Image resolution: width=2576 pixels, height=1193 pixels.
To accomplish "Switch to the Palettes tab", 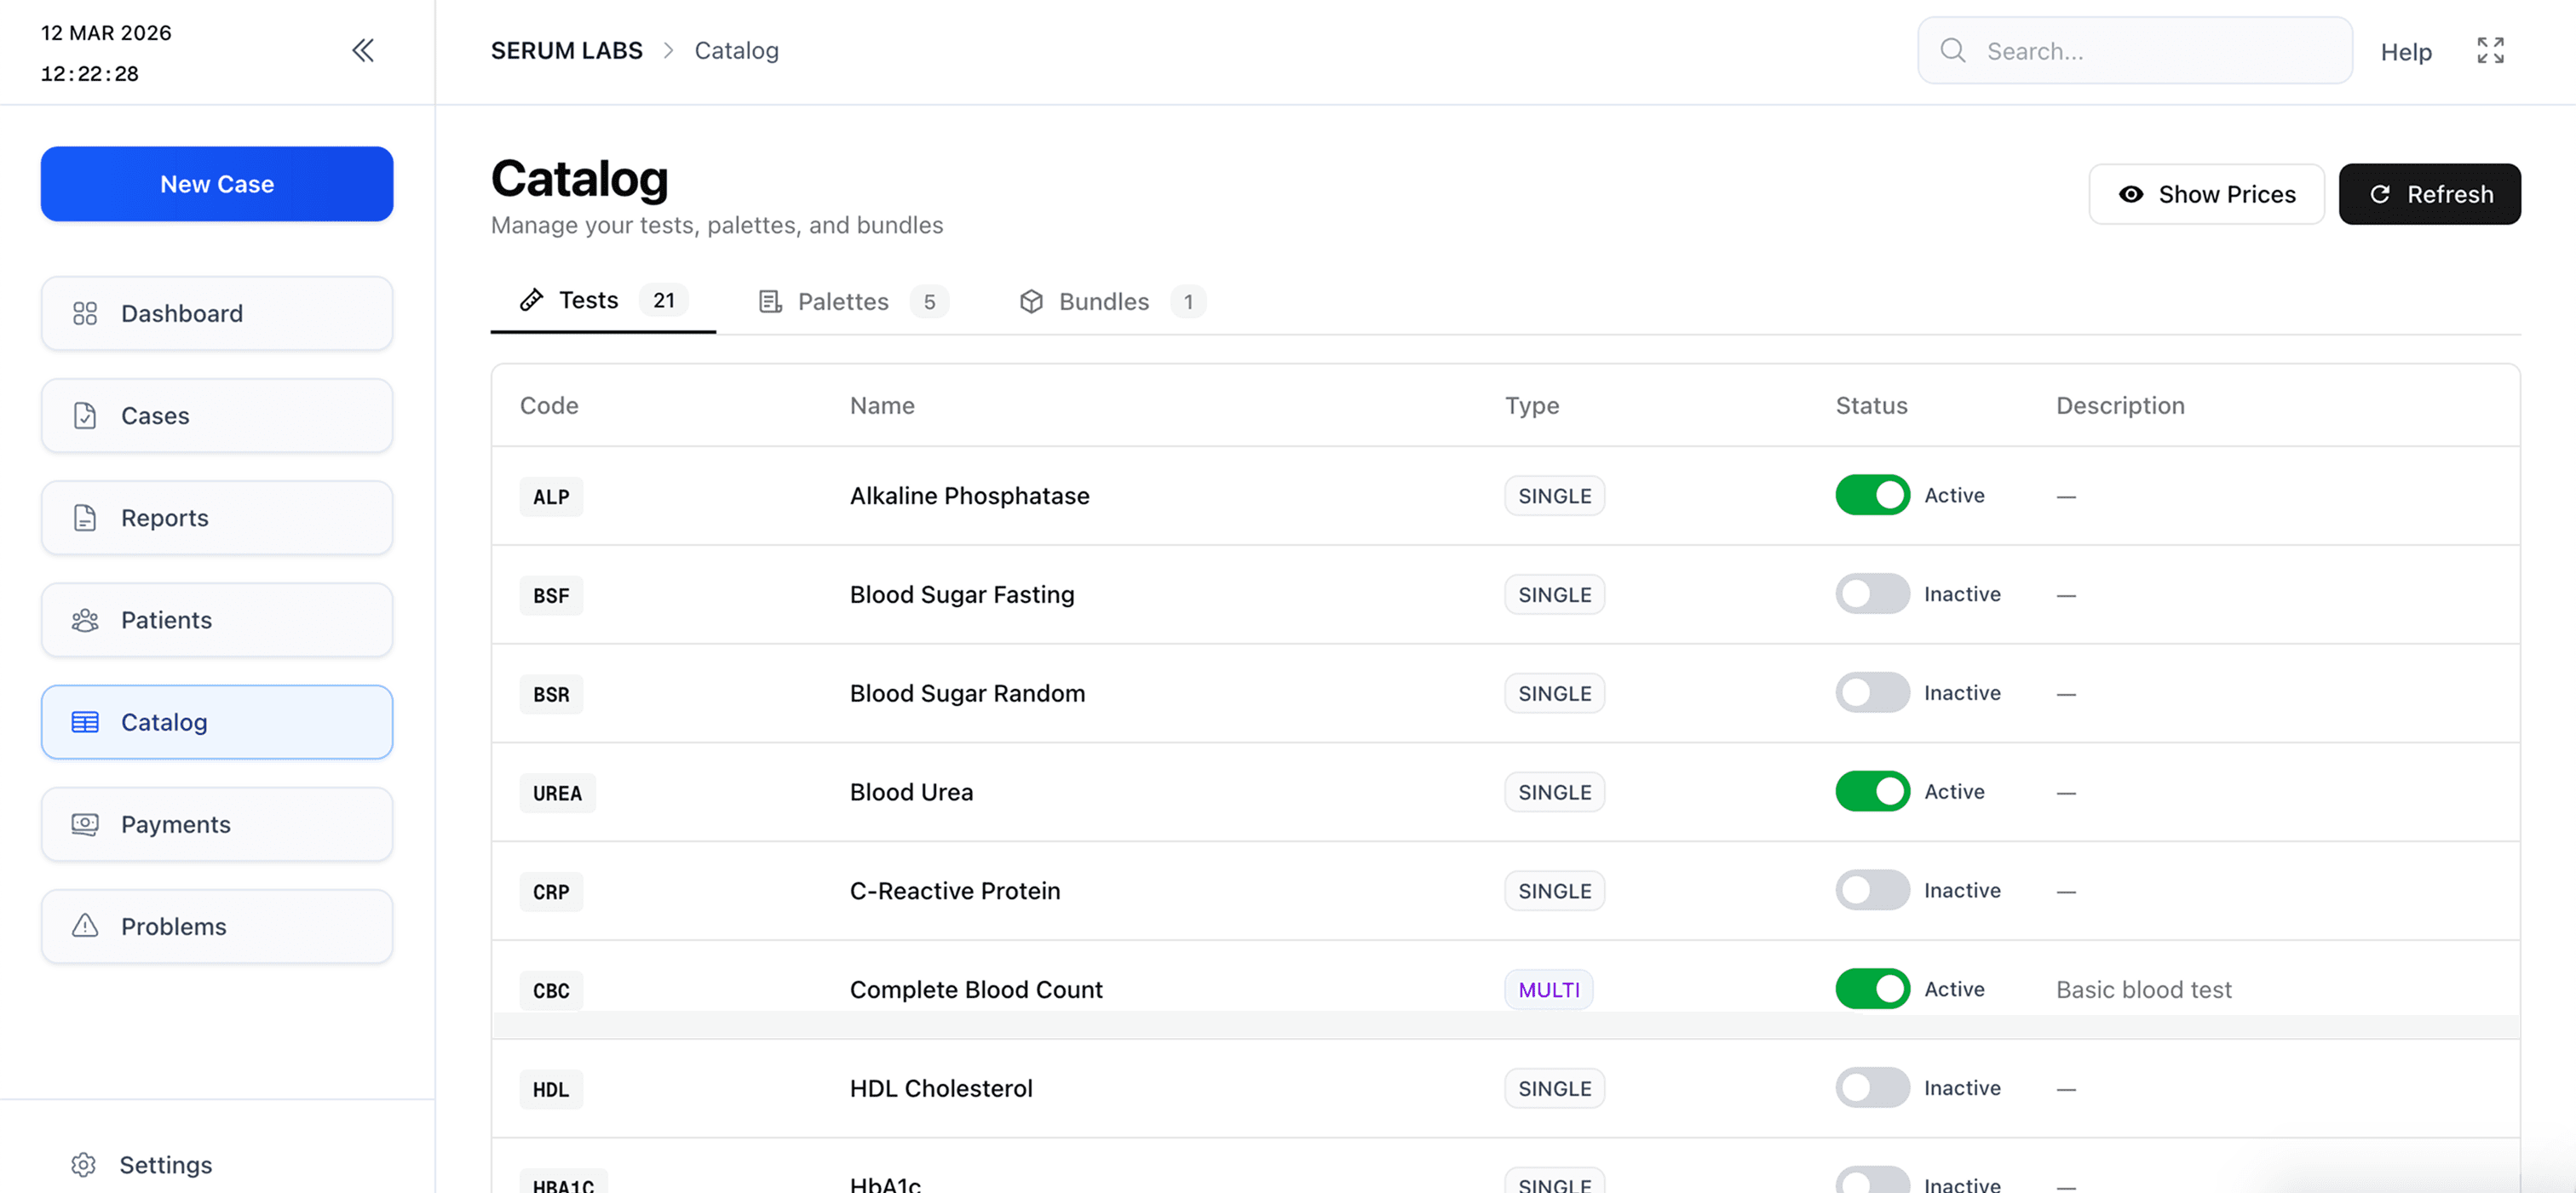I will tap(843, 301).
